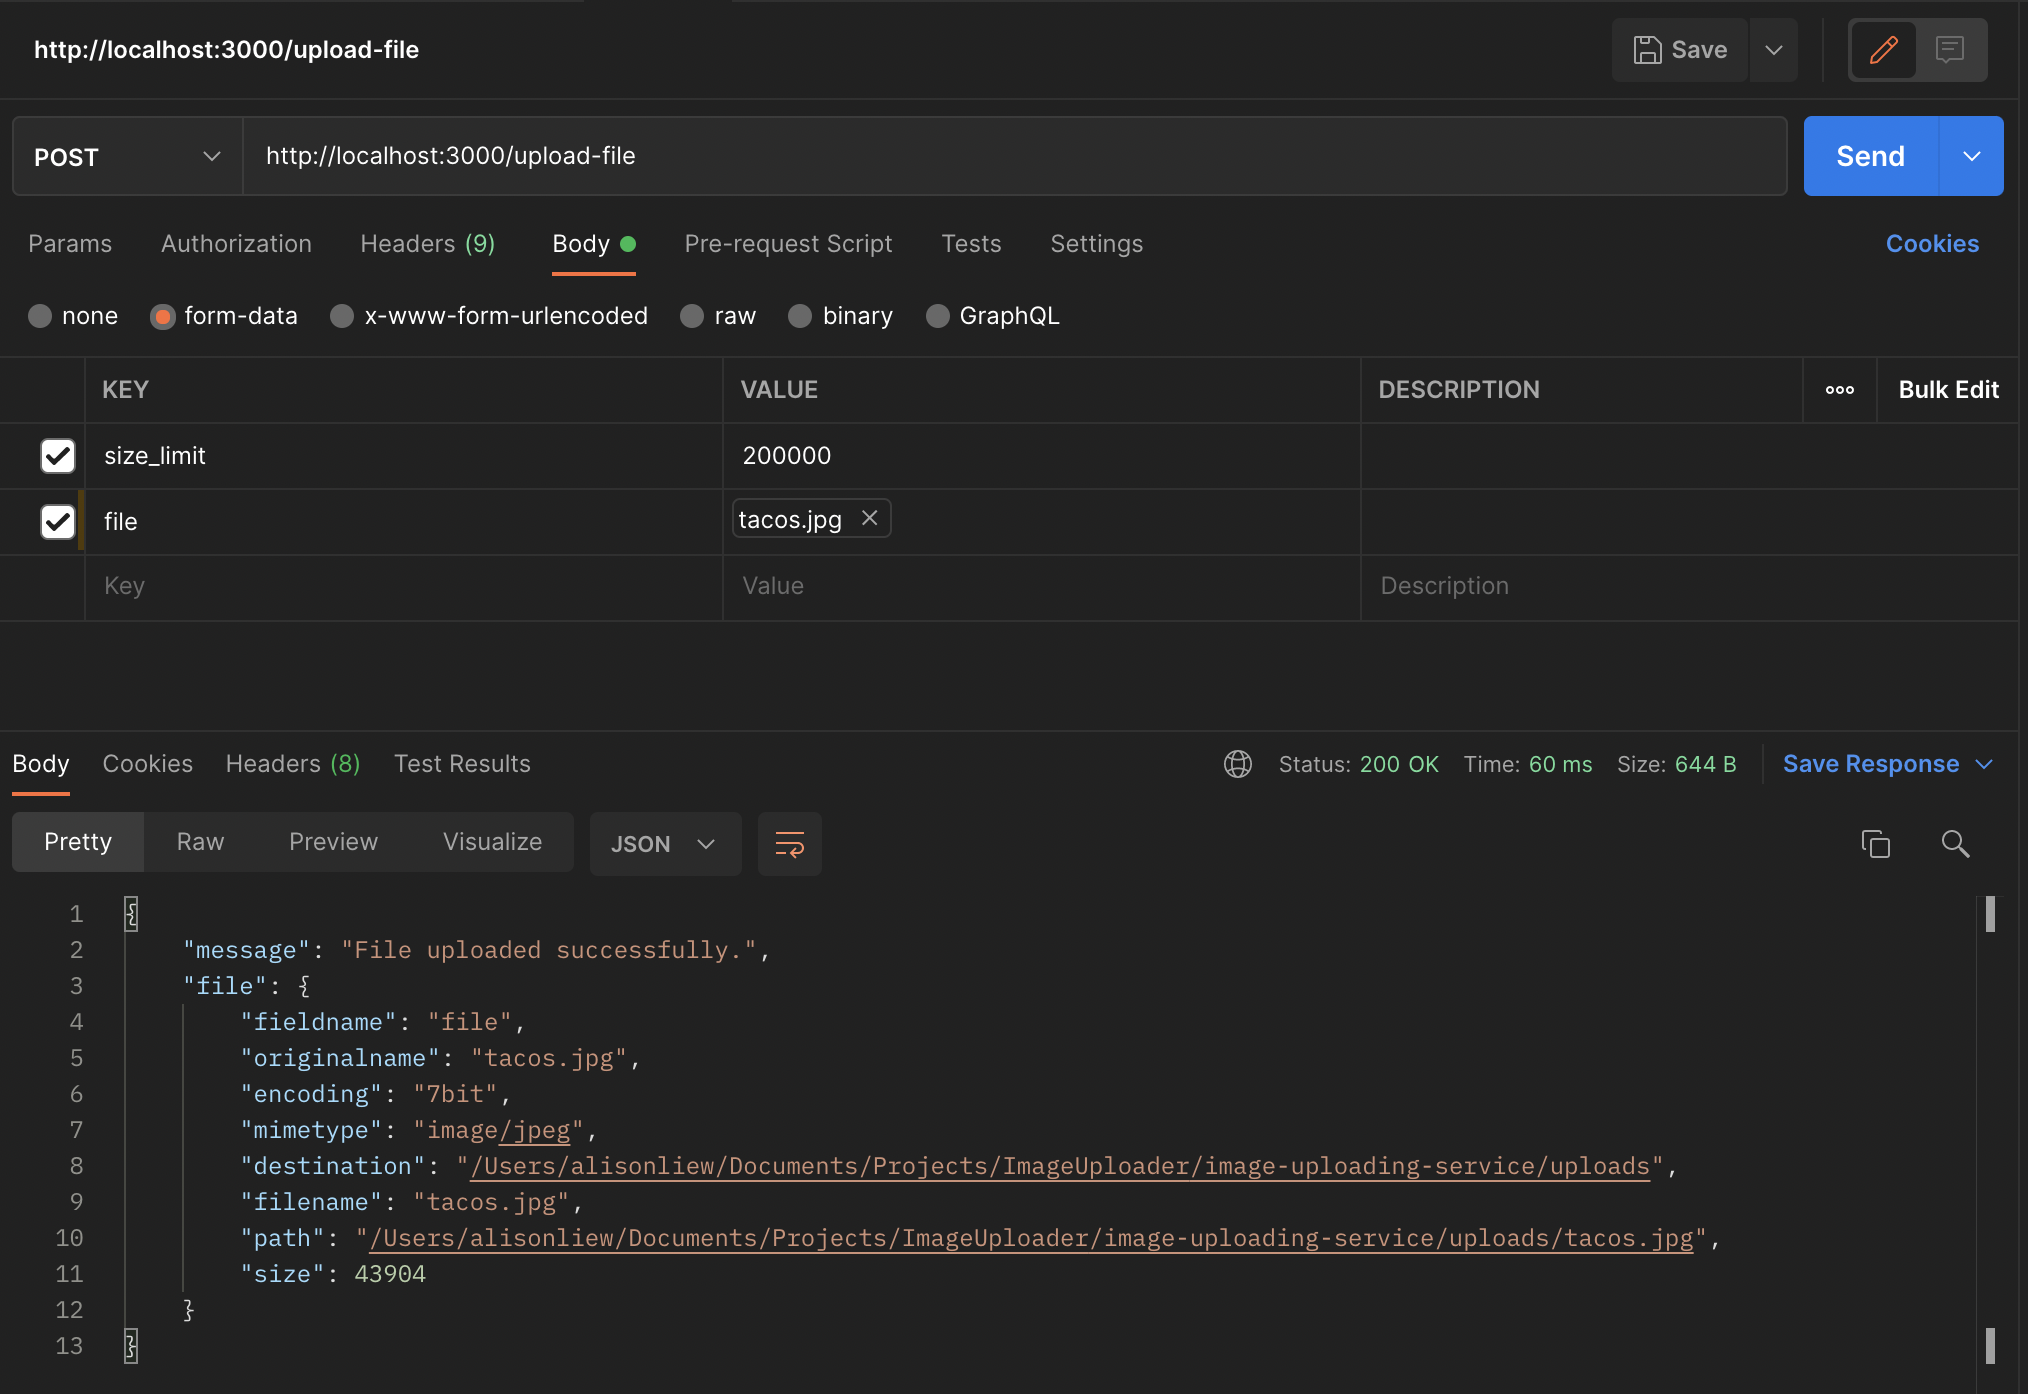Open the Pre-request Script tab
Viewport: 2028px width, 1394px height.
coord(788,244)
